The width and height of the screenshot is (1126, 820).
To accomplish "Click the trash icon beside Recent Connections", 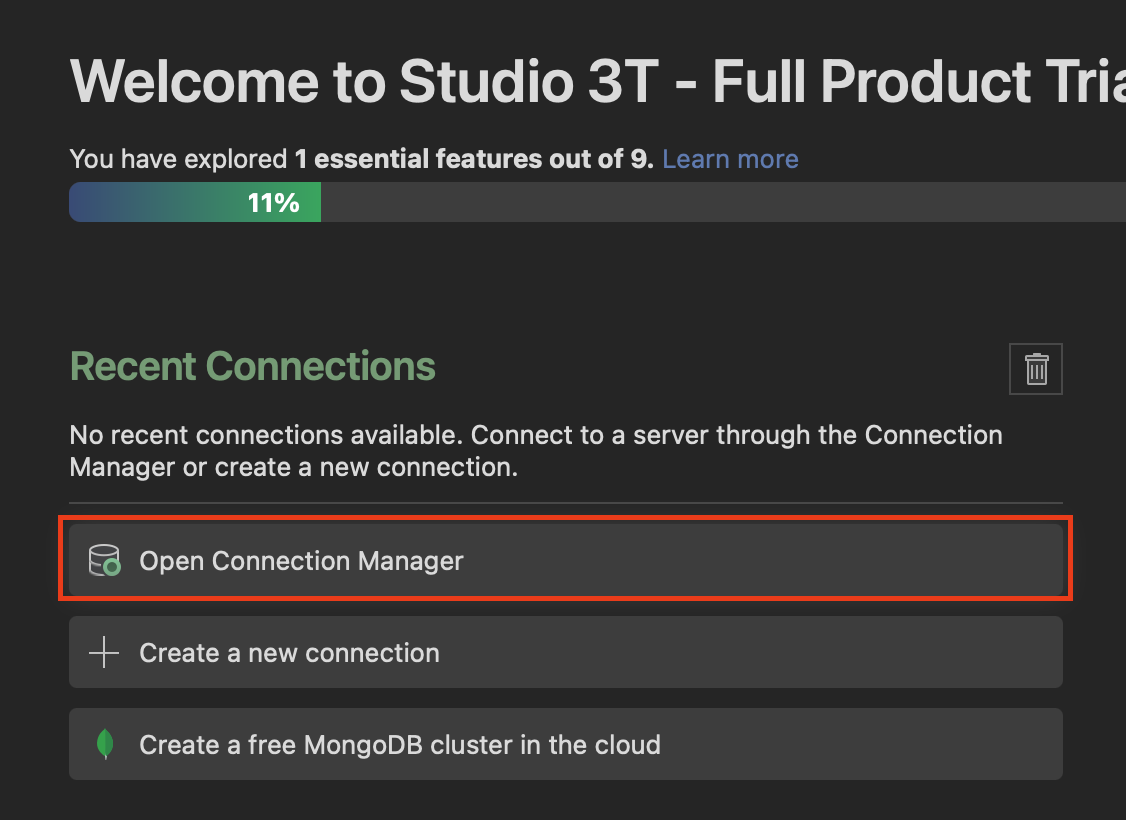I will pyautogui.click(x=1036, y=369).
